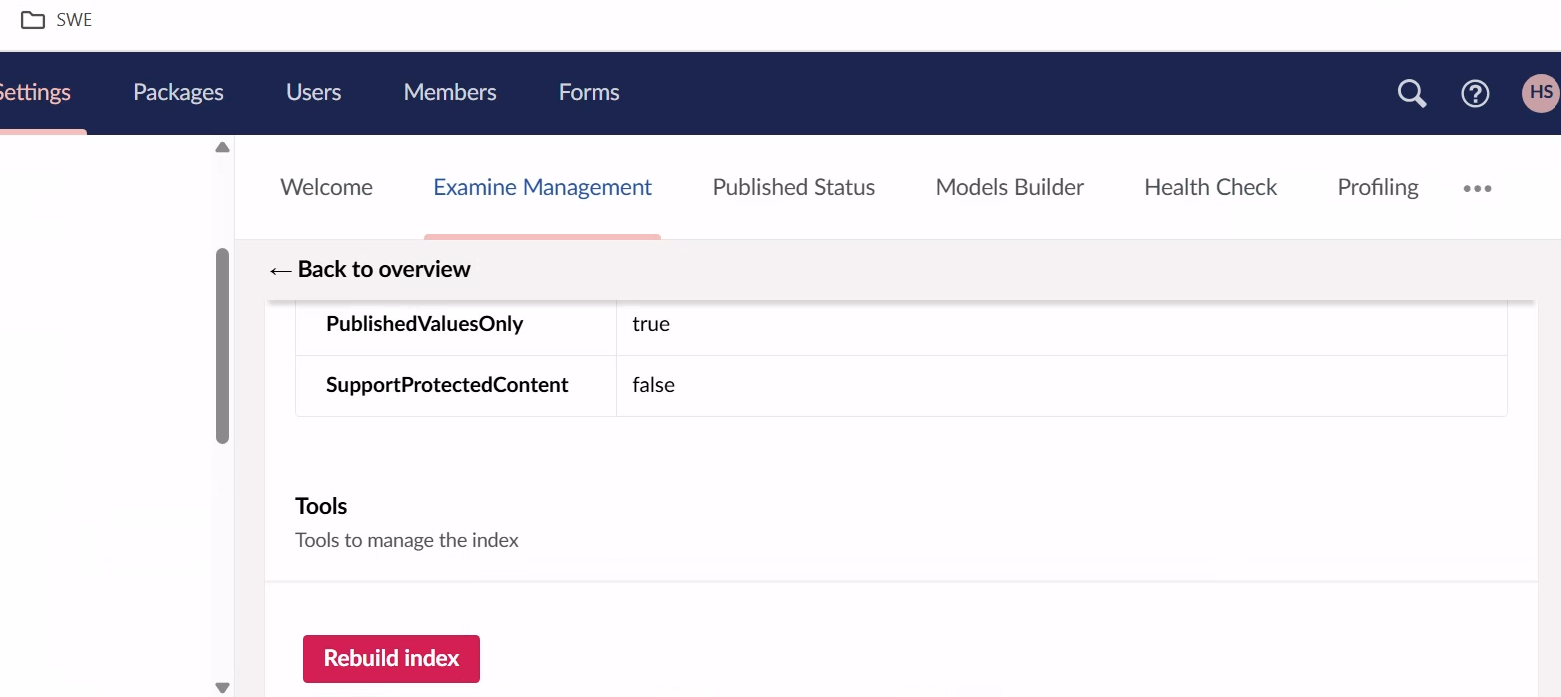This screenshot has height=697, width=1561.
Task: Go to the Health Check tab
Action: click(x=1211, y=187)
